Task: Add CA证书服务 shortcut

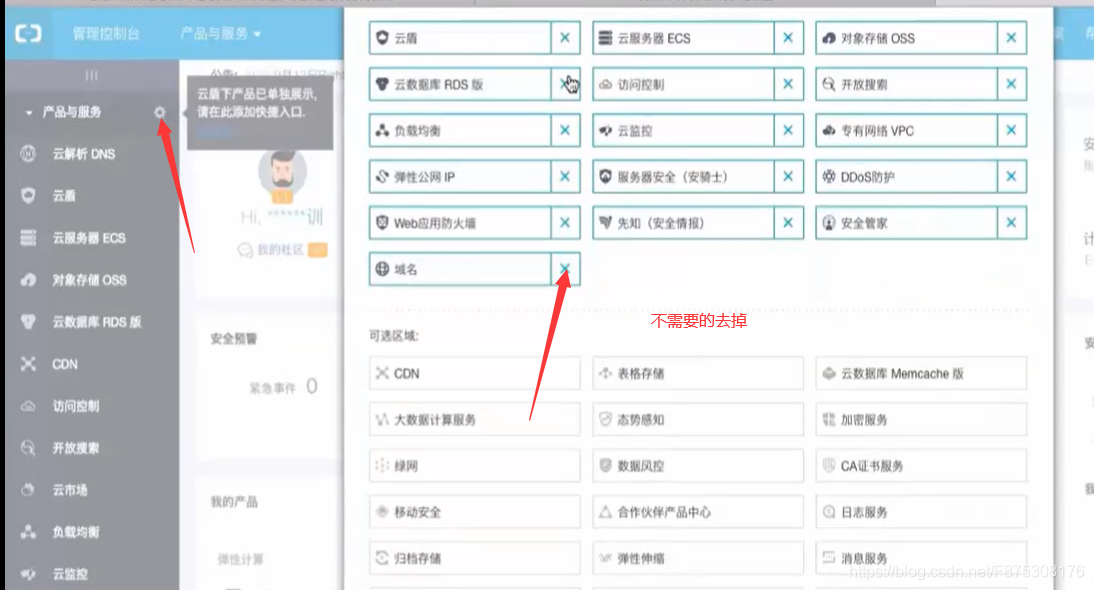Action: 921,465
